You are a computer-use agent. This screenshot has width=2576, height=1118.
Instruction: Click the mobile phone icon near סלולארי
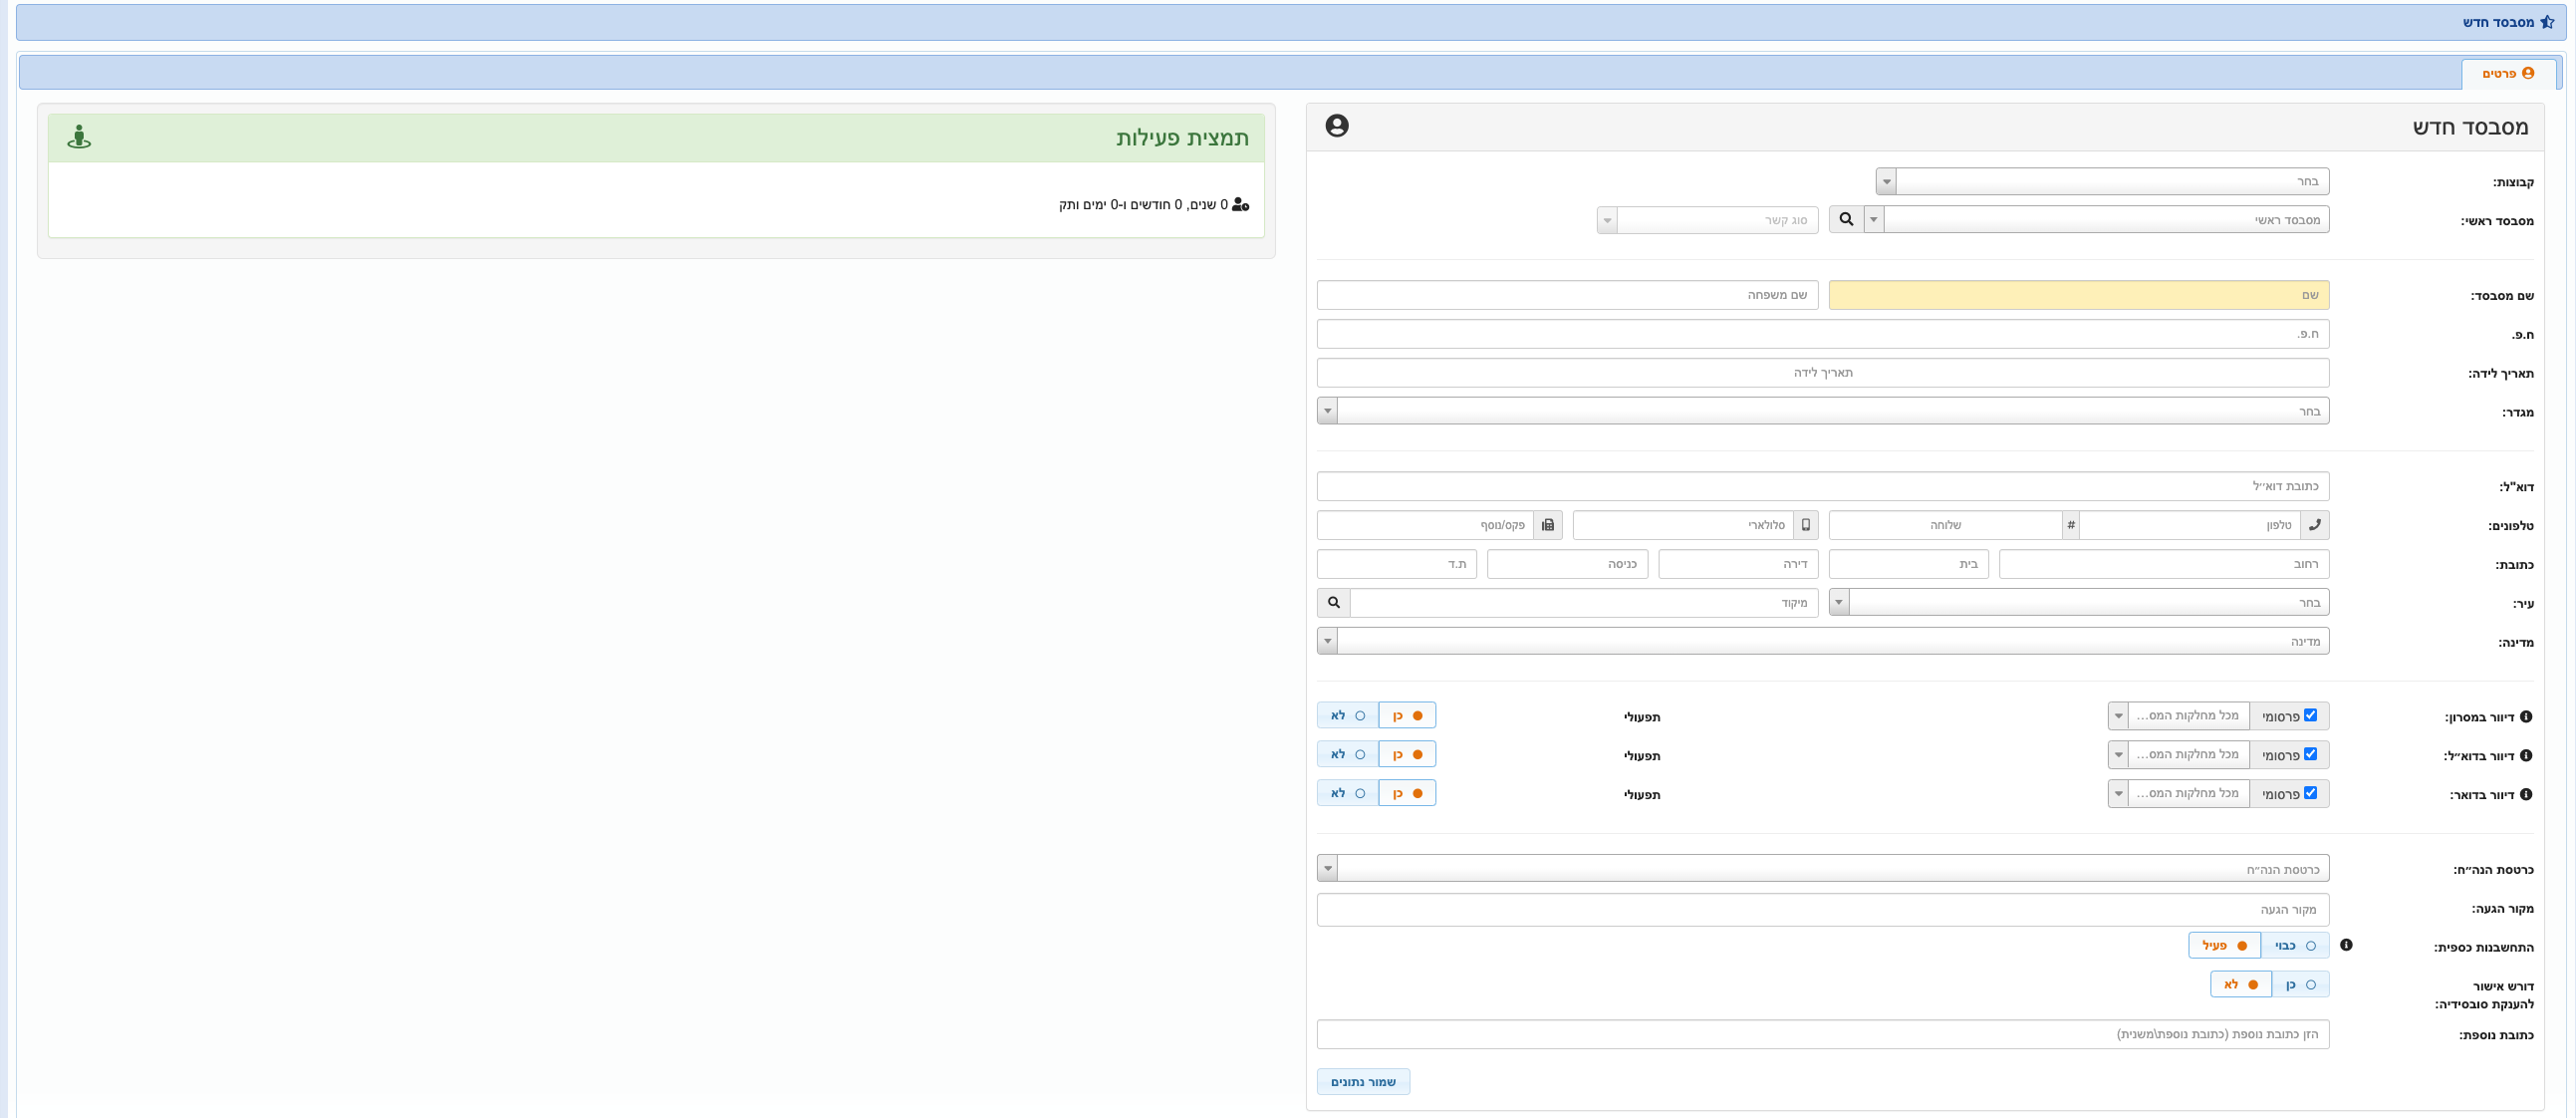1805,525
